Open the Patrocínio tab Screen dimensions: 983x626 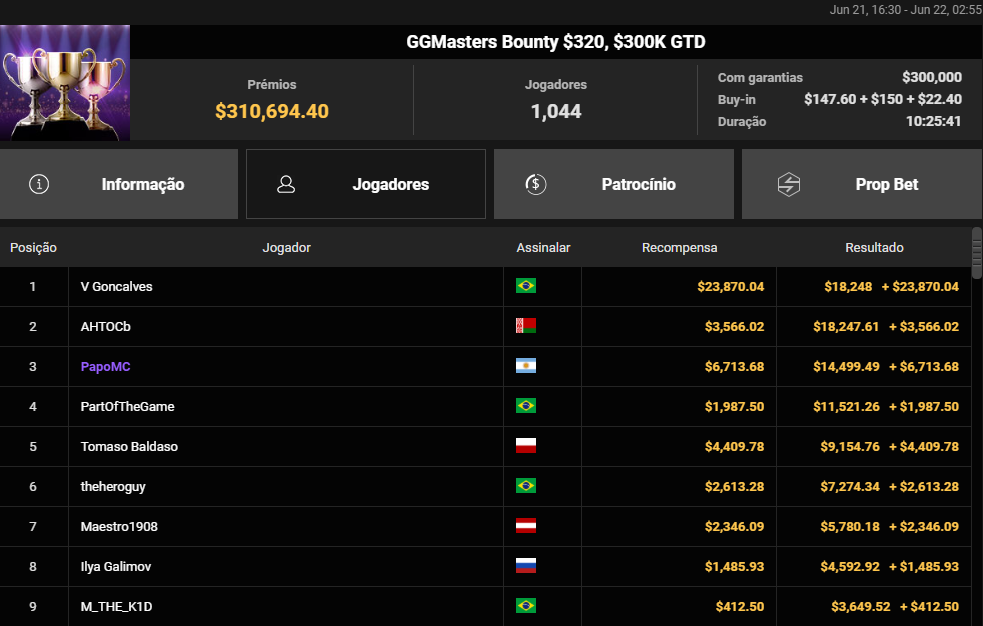614,184
